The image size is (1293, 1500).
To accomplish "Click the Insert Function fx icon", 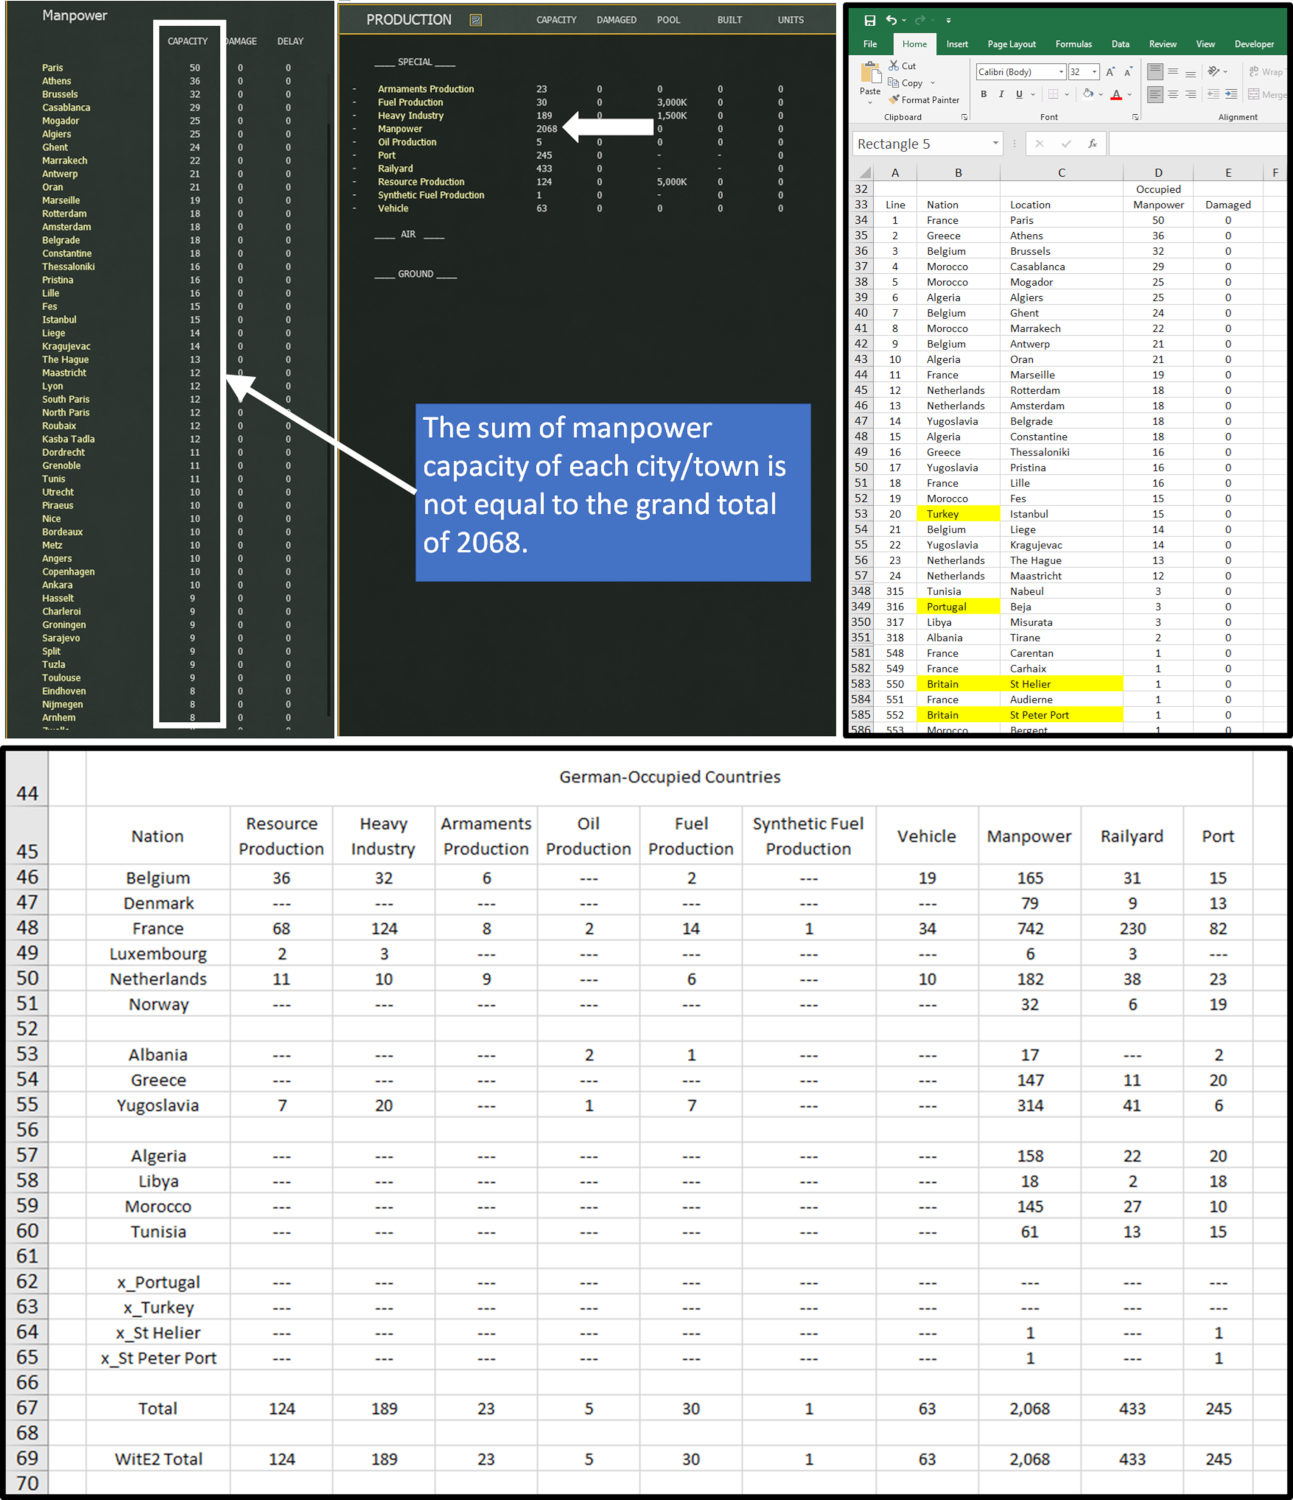I will pyautogui.click(x=1093, y=144).
